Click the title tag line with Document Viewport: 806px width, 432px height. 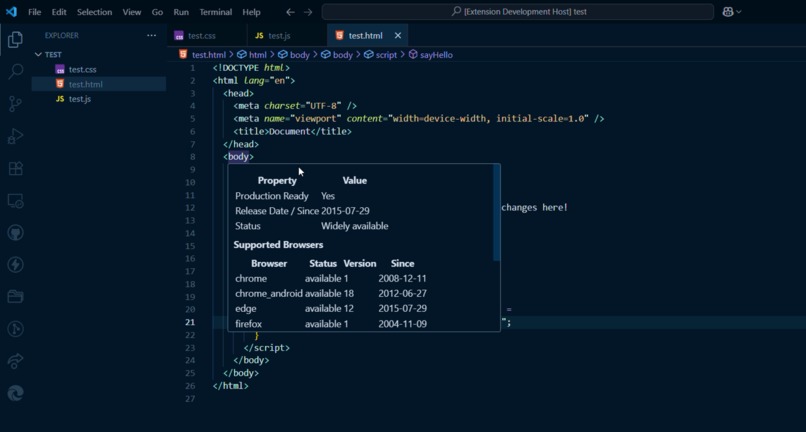coord(292,131)
